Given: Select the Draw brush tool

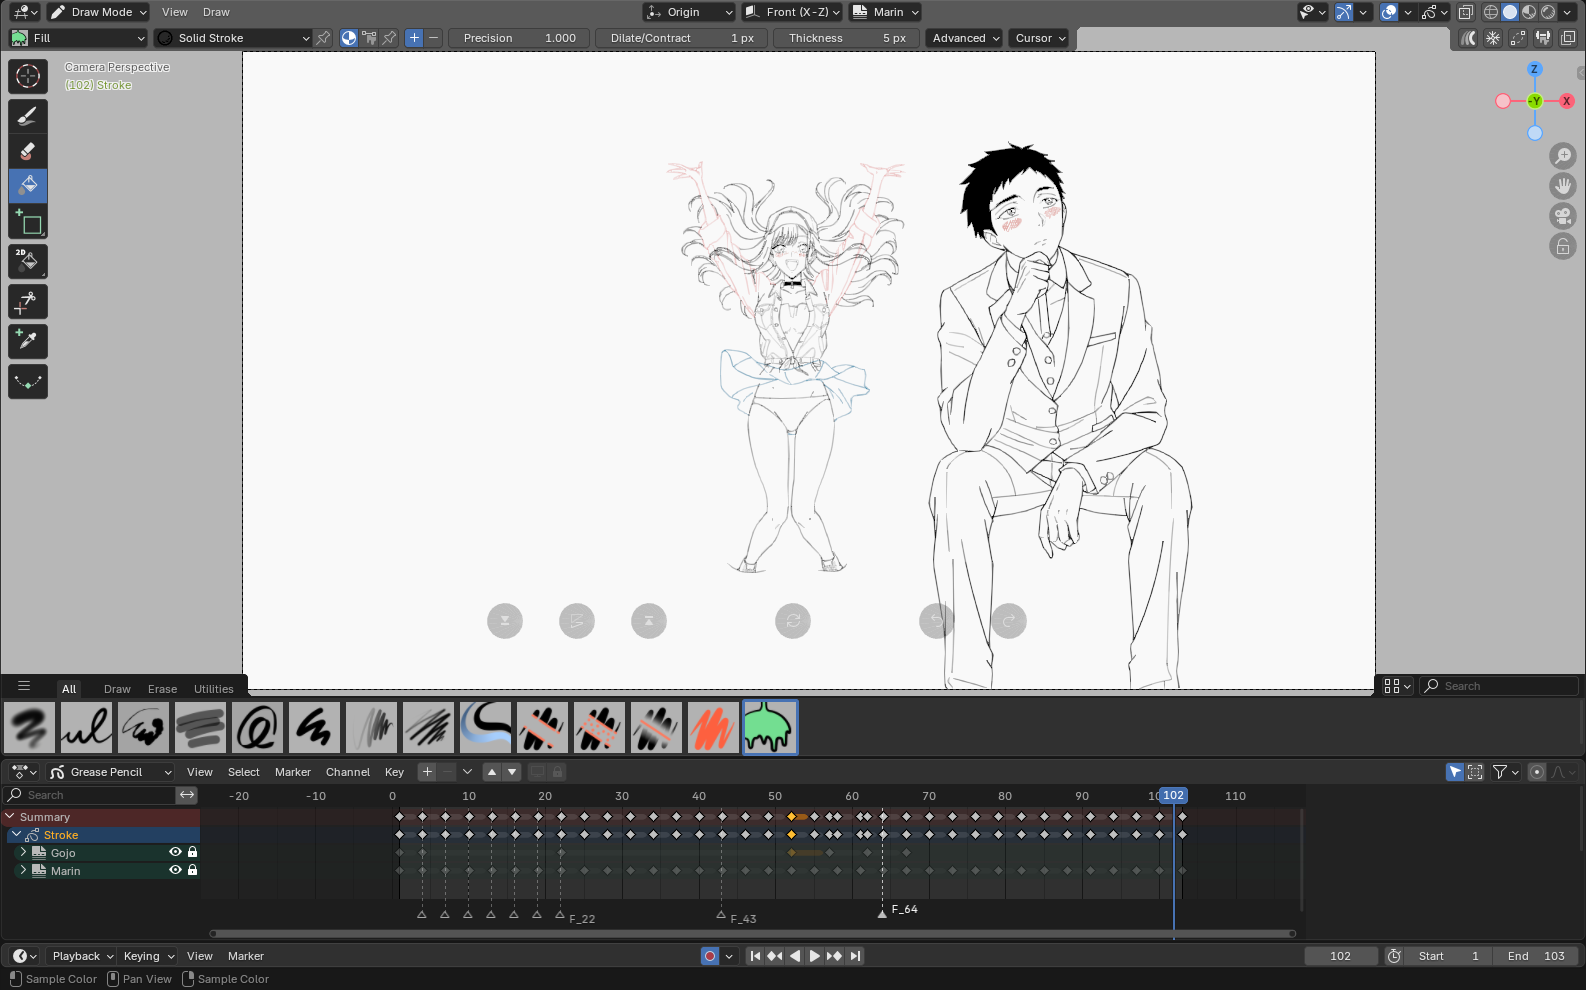Looking at the screenshot, I should (x=28, y=116).
